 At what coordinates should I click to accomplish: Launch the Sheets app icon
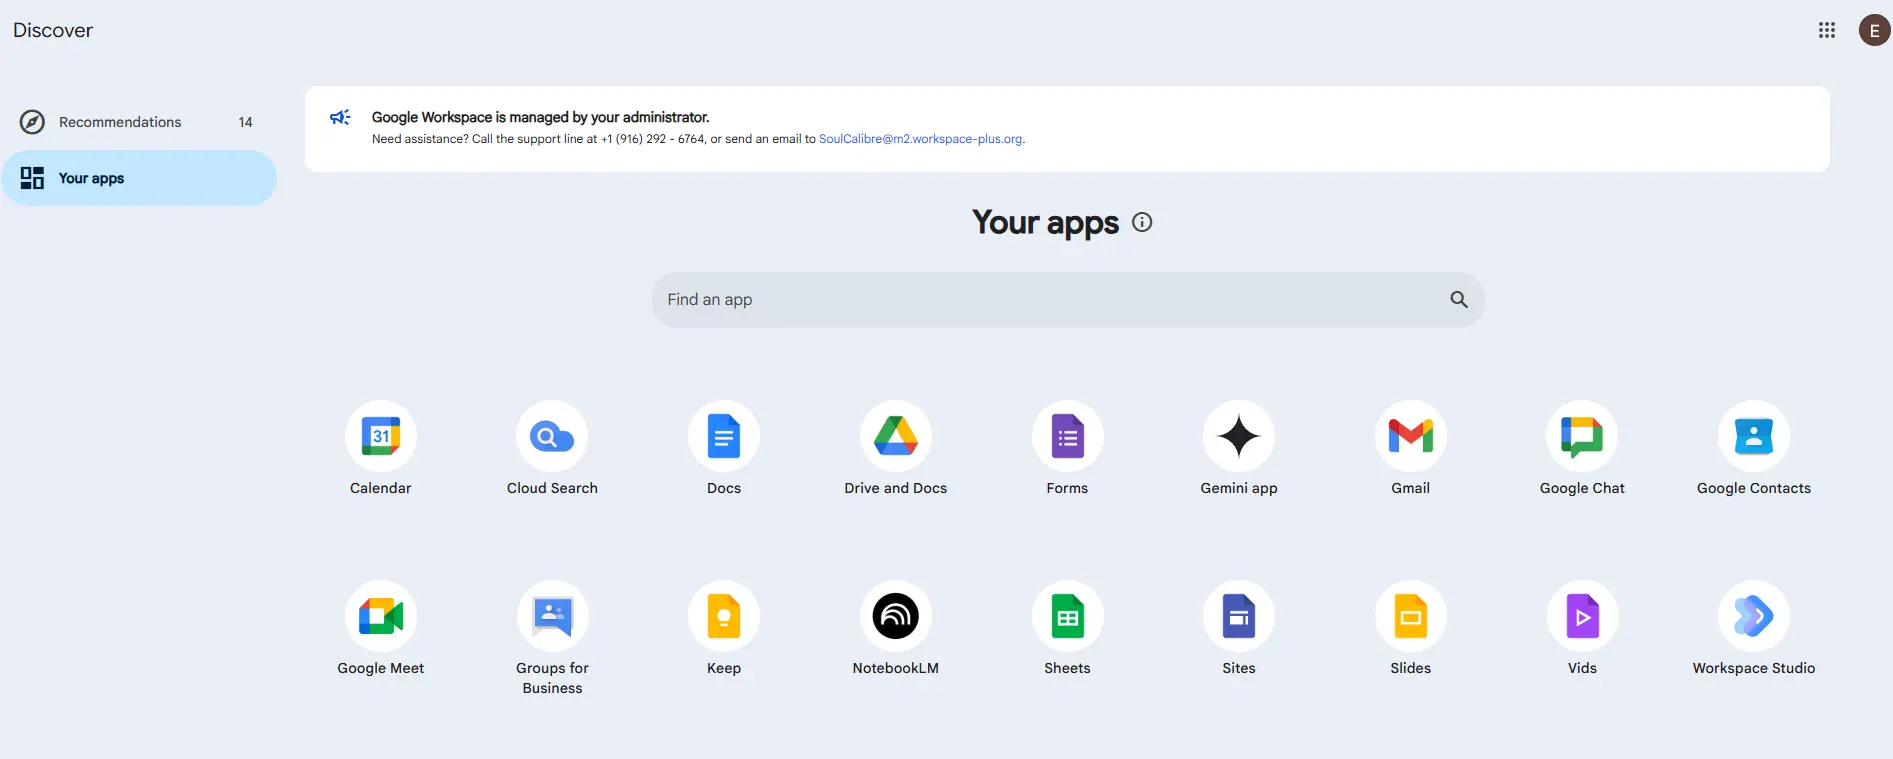pos(1068,616)
